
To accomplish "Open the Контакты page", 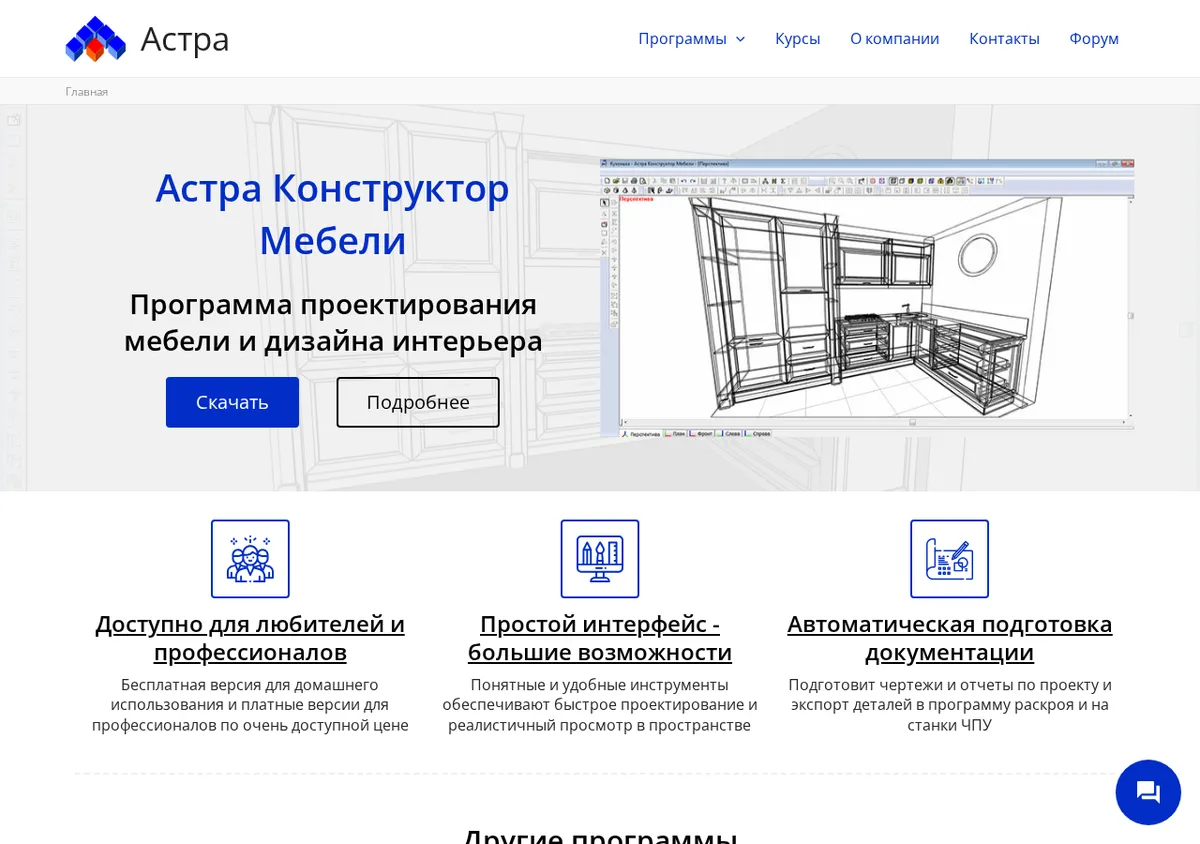I will click(1004, 39).
